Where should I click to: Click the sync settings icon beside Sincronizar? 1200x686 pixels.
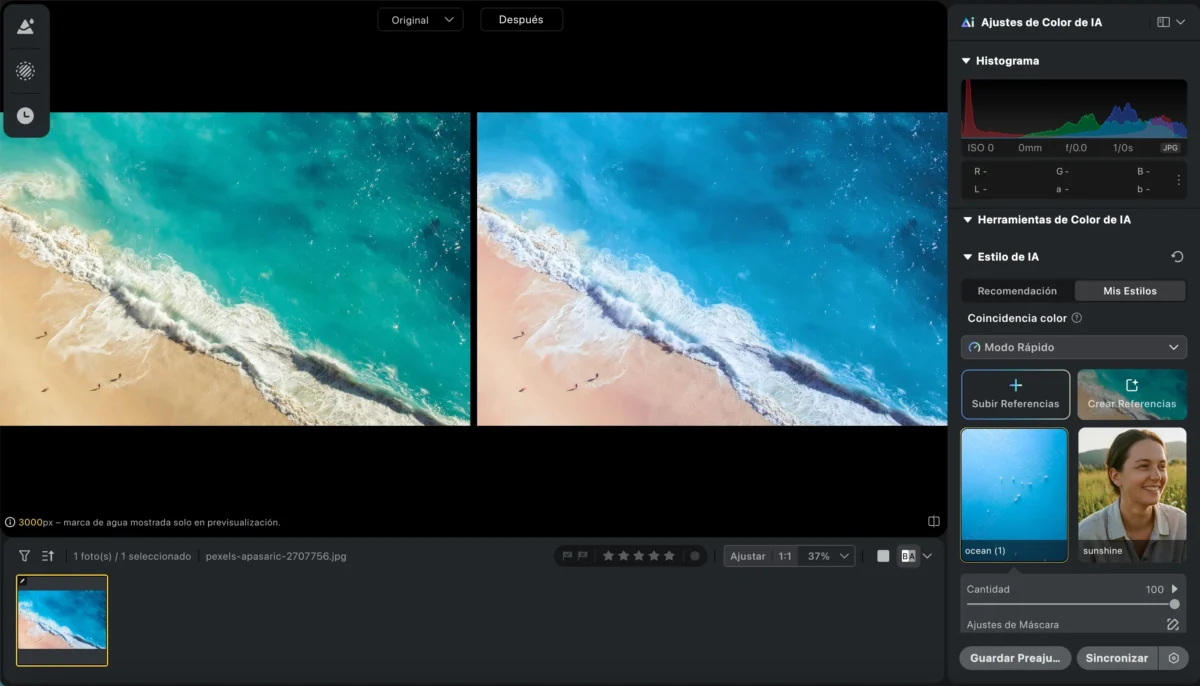pos(1173,659)
